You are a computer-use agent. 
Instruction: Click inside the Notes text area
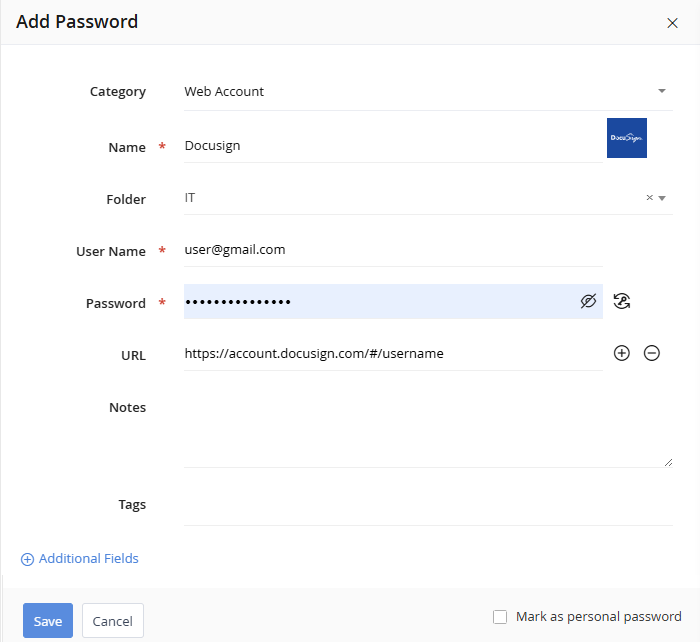coord(427,430)
